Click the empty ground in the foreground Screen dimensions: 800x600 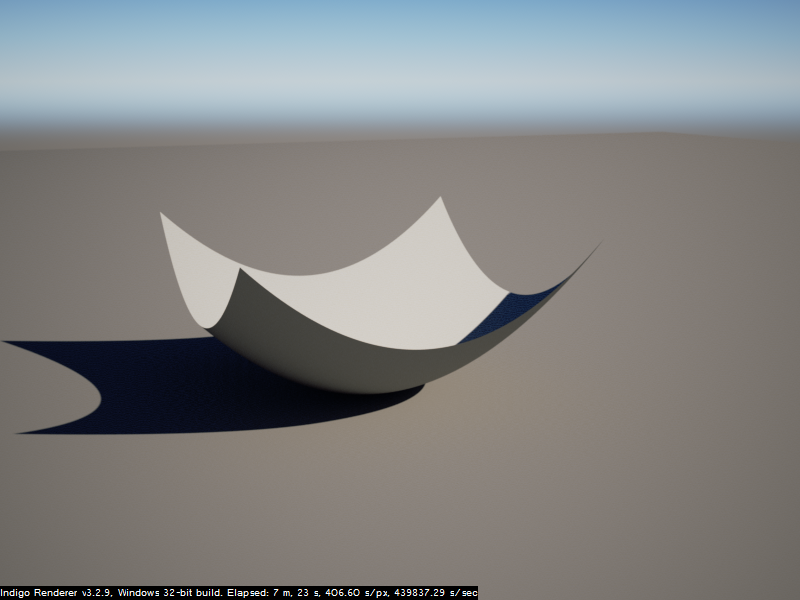click(x=400, y=510)
